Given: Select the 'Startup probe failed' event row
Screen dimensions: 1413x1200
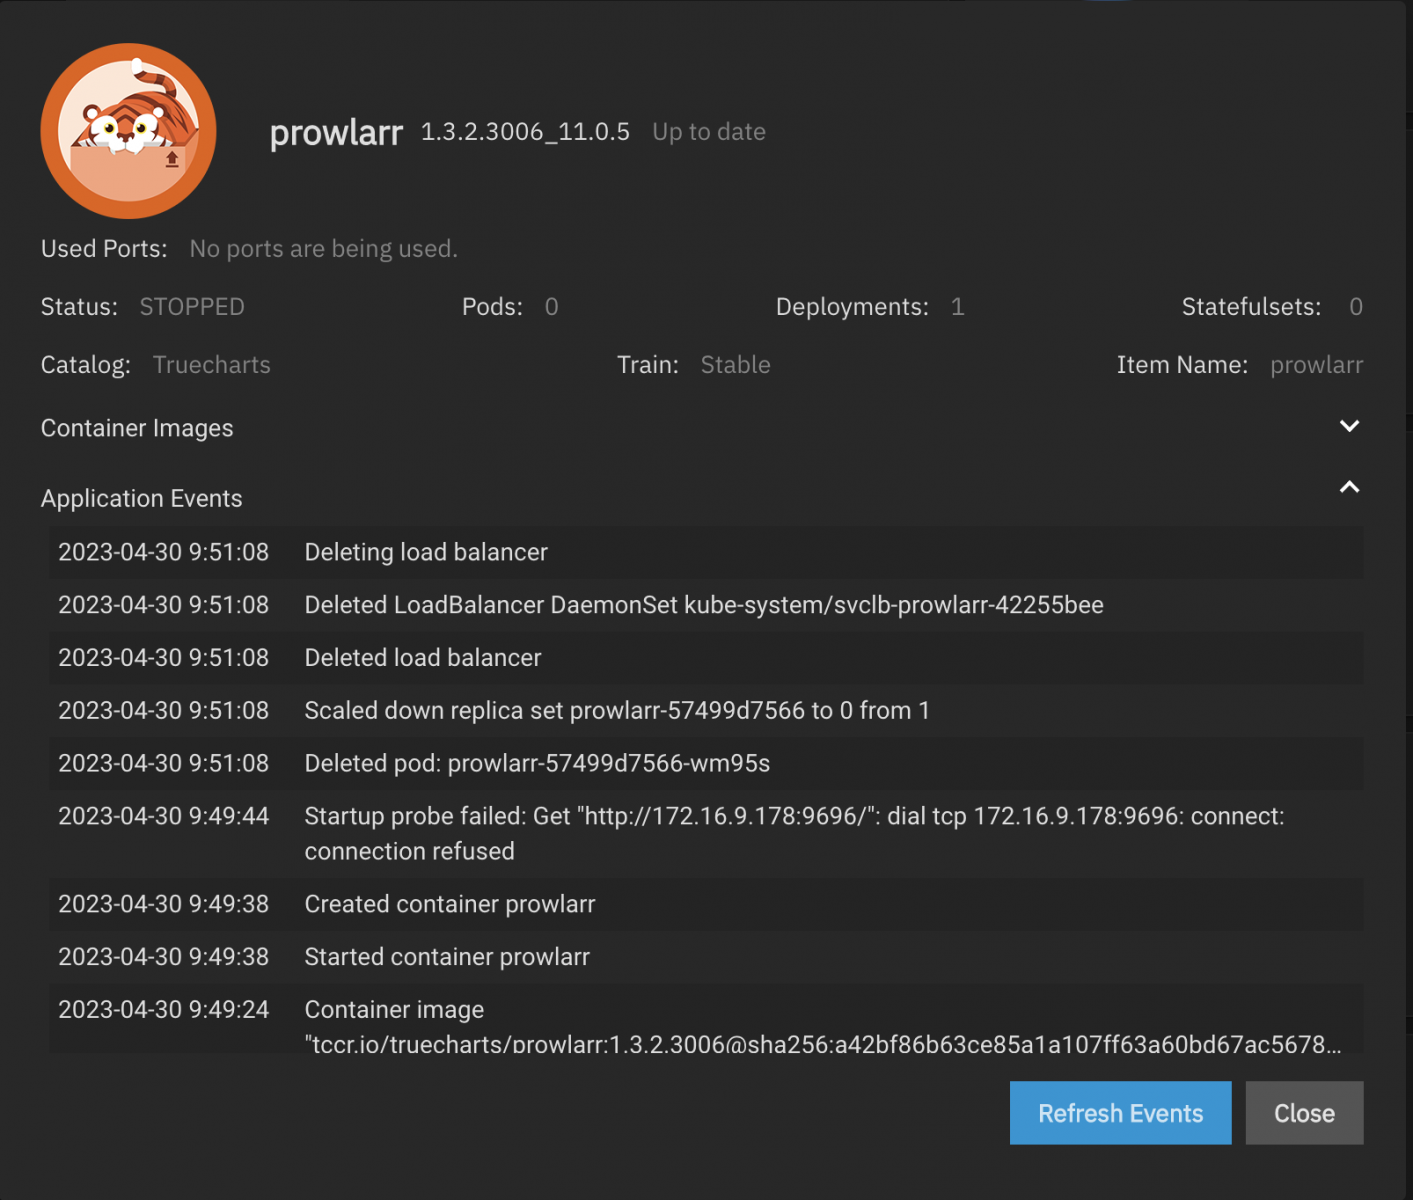Looking at the screenshot, I should click(x=706, y=834).
